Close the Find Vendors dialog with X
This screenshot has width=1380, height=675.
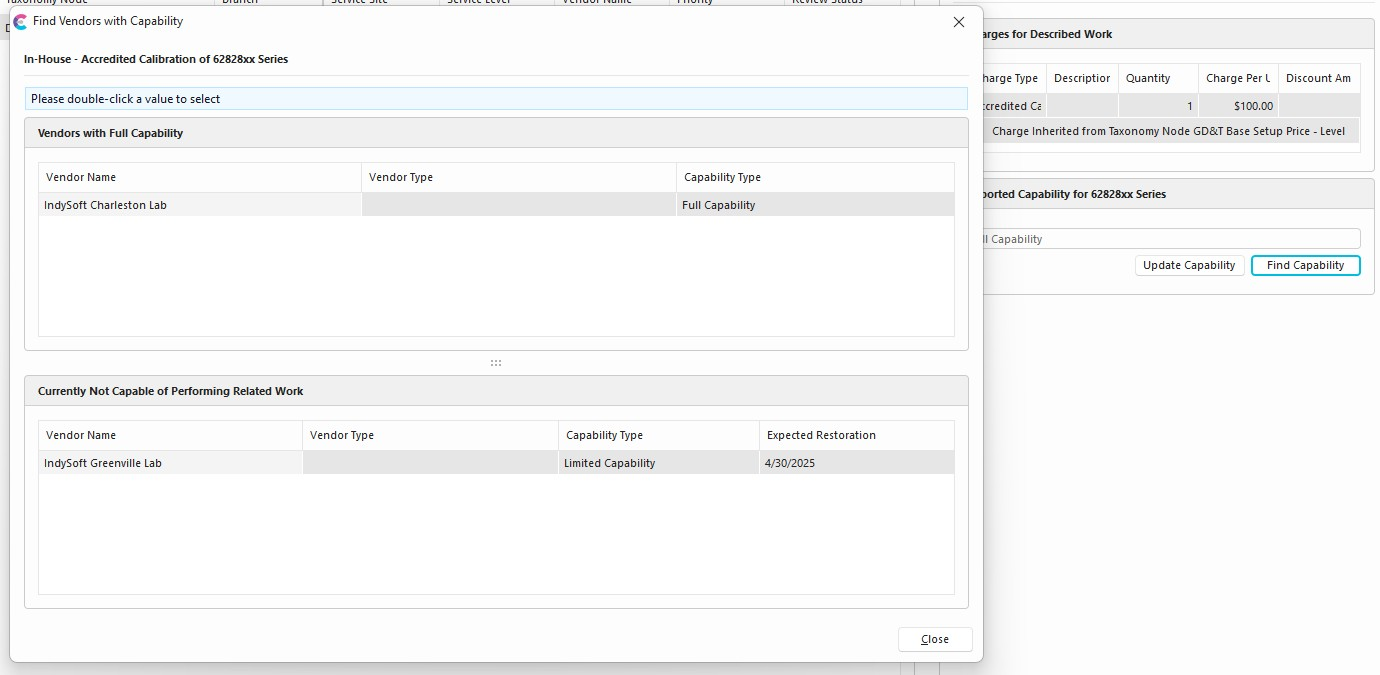(x=958, y=22)
